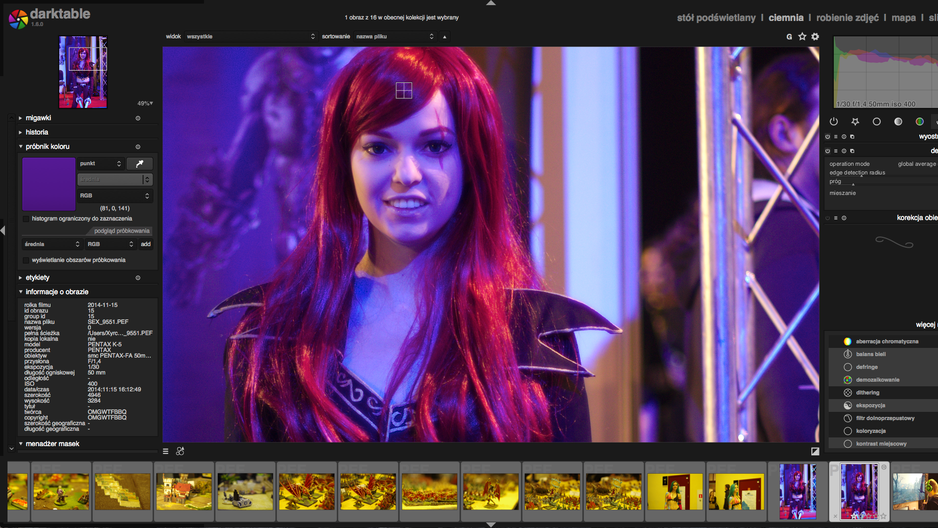Open presets menu of the korekcja module header

tap(836, 218)
